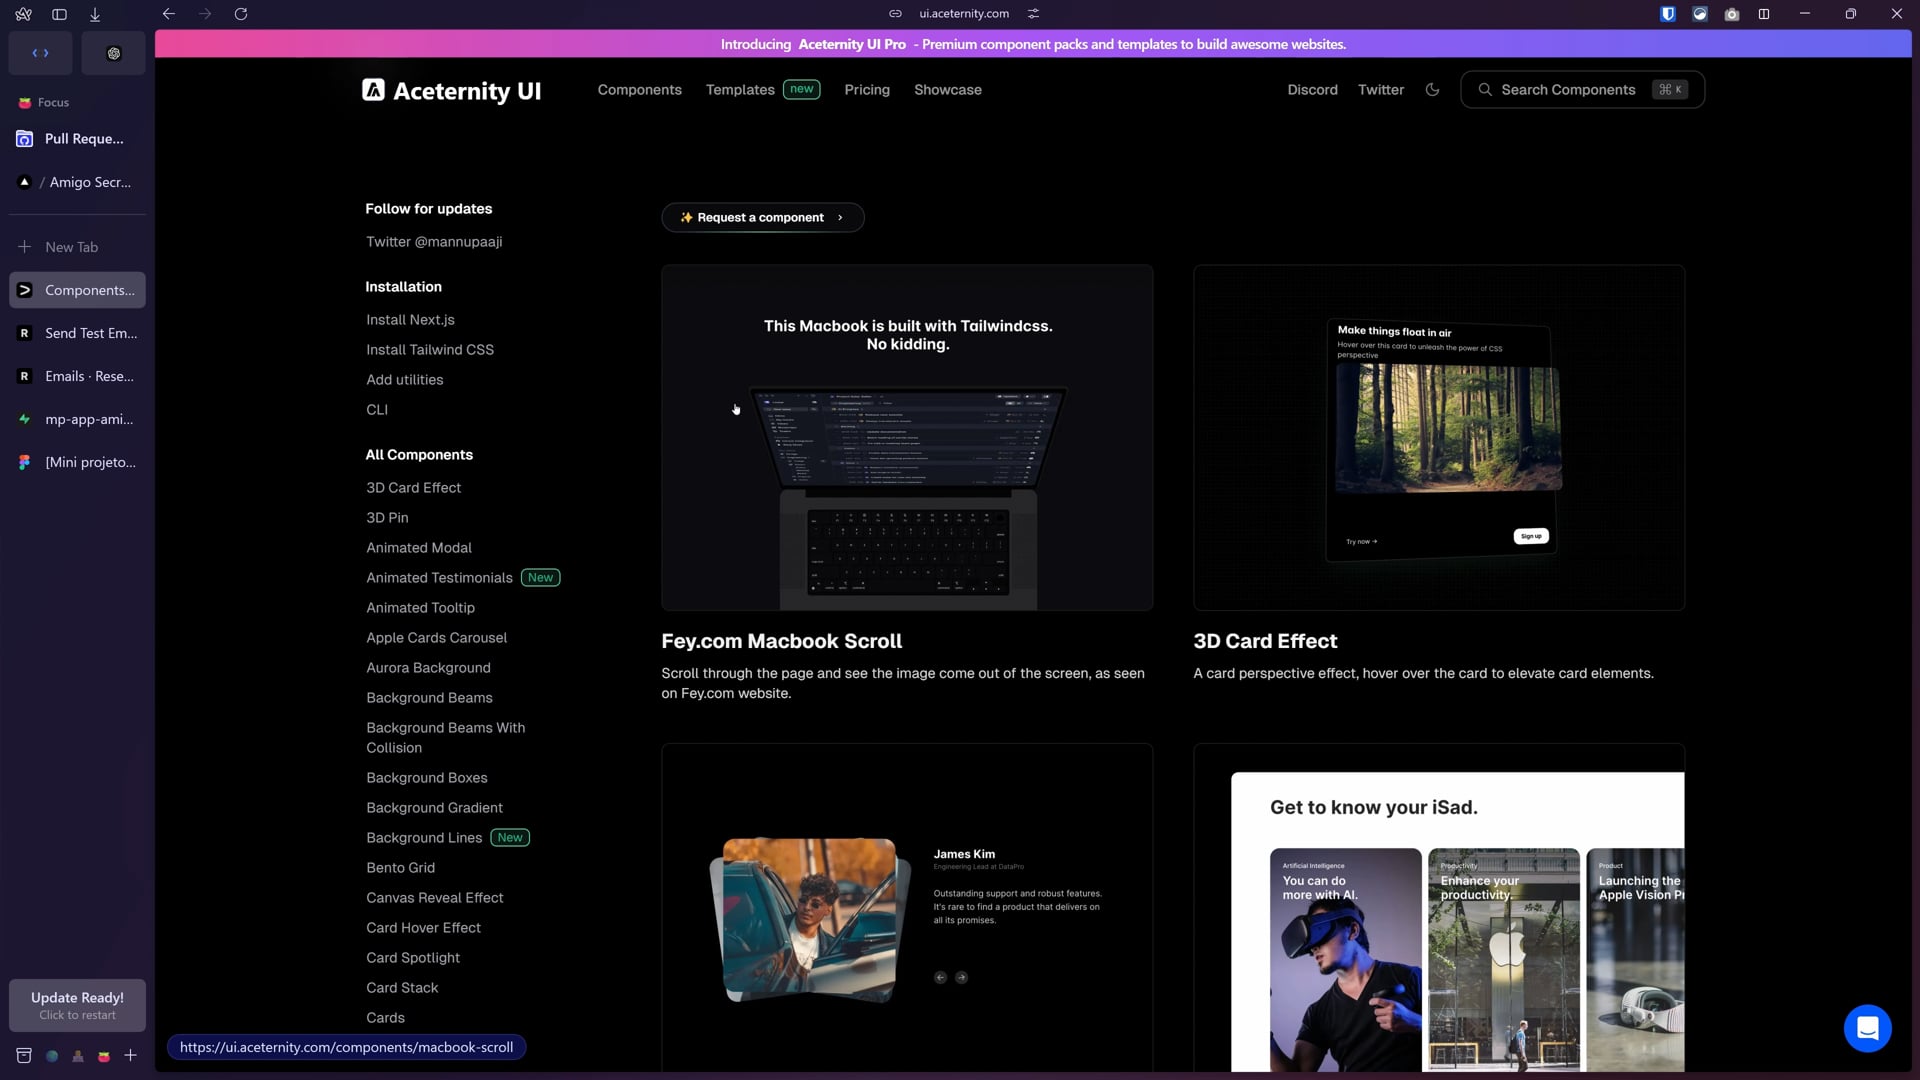Image resolution: width=1920 pixels, height=1080 pixels.
Task: Click Update Ready restart button
Action: (77, 1005)
